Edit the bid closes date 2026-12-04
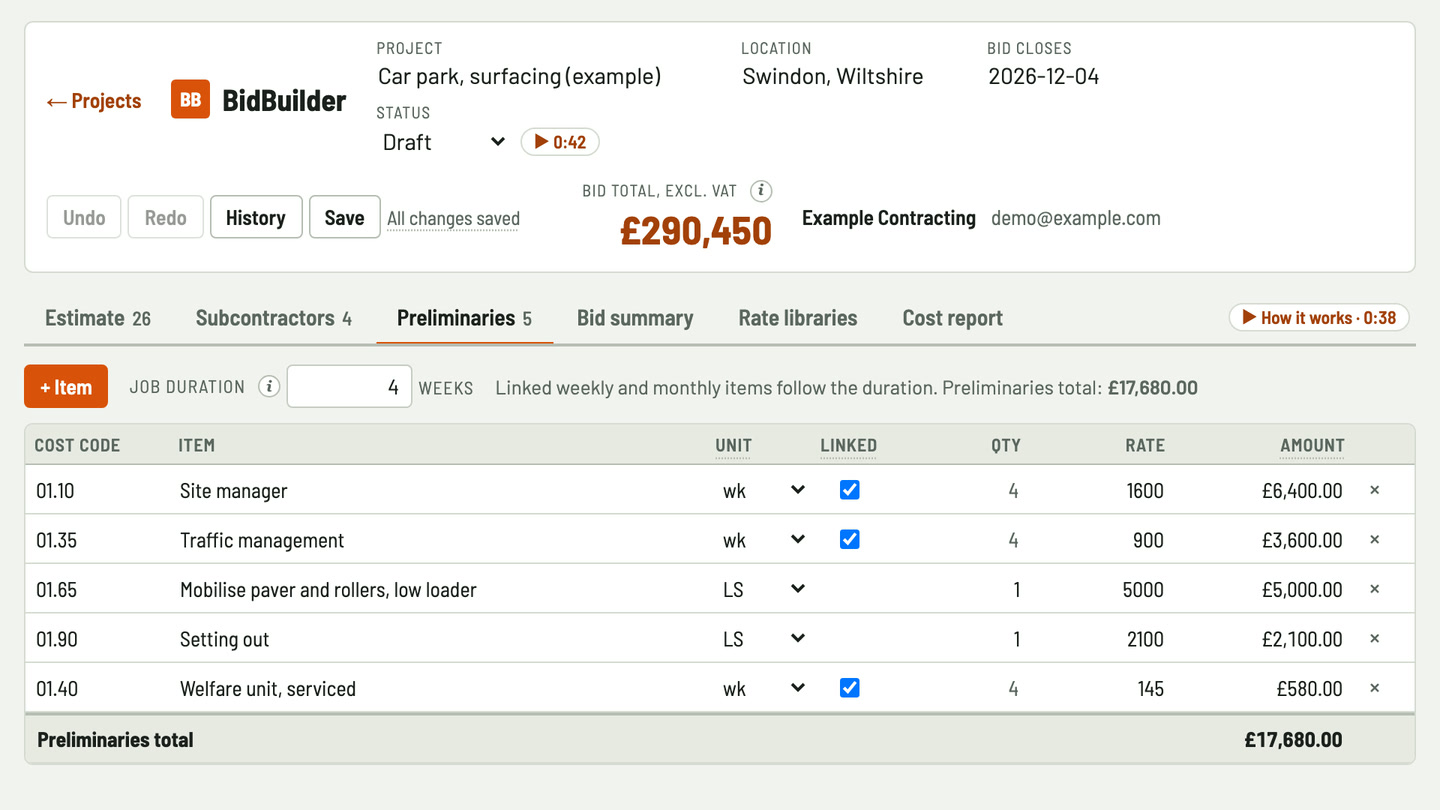 pyautogui.click(x=1084, y=76)
